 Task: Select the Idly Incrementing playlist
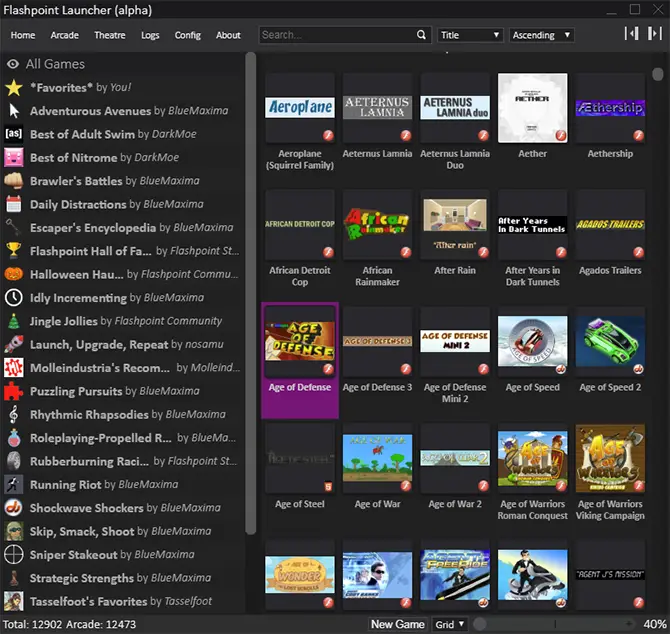(123, 298)
